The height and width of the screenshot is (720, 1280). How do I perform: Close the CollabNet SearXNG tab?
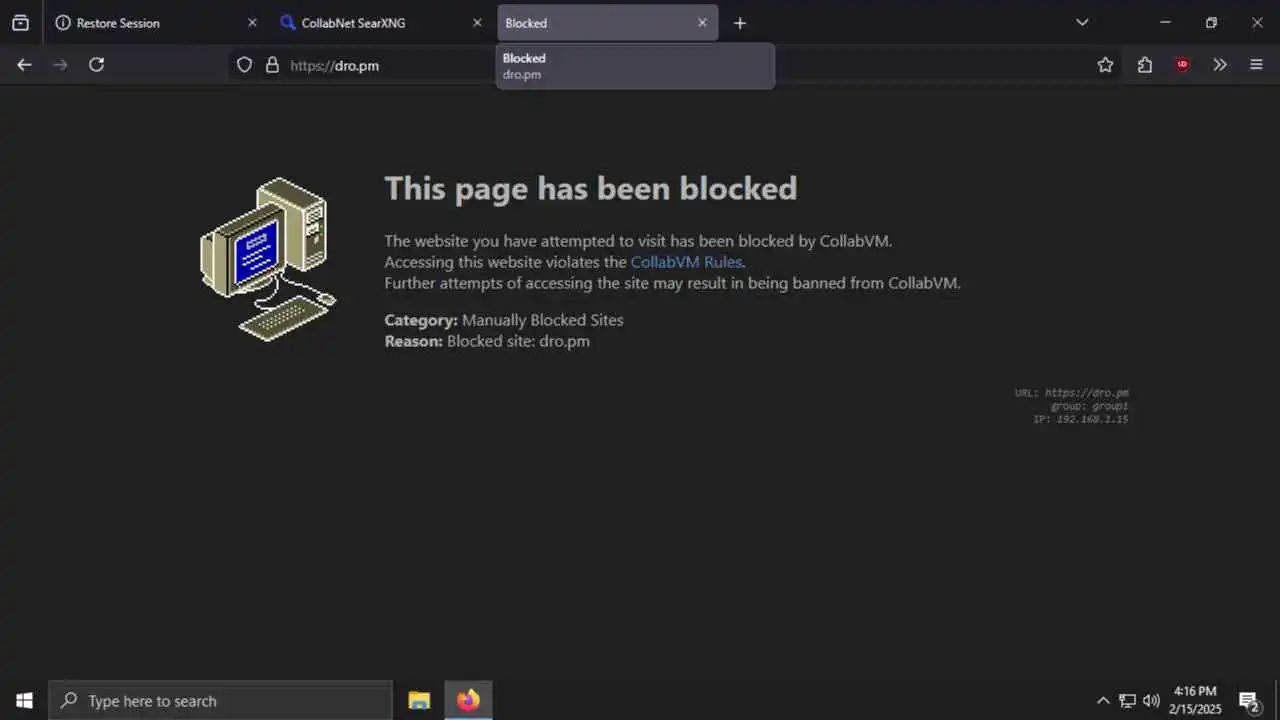pos(477,23)
